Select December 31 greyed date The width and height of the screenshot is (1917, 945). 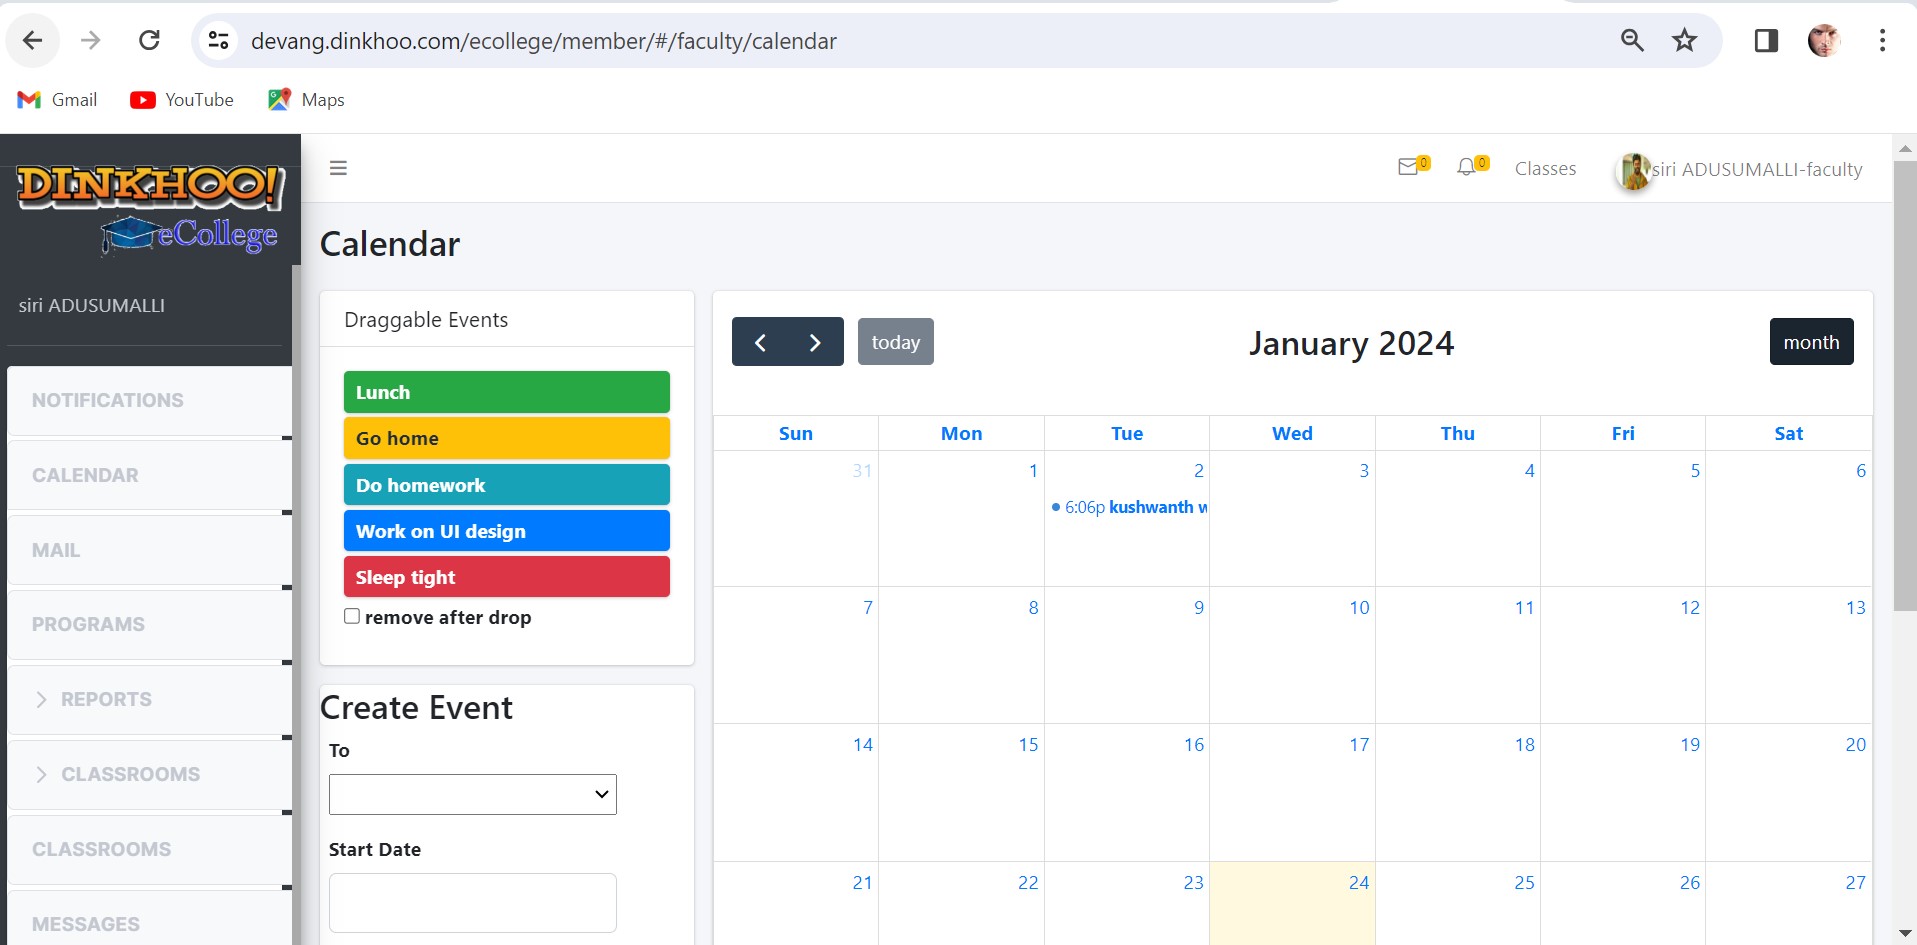click(x=862, y=471)
